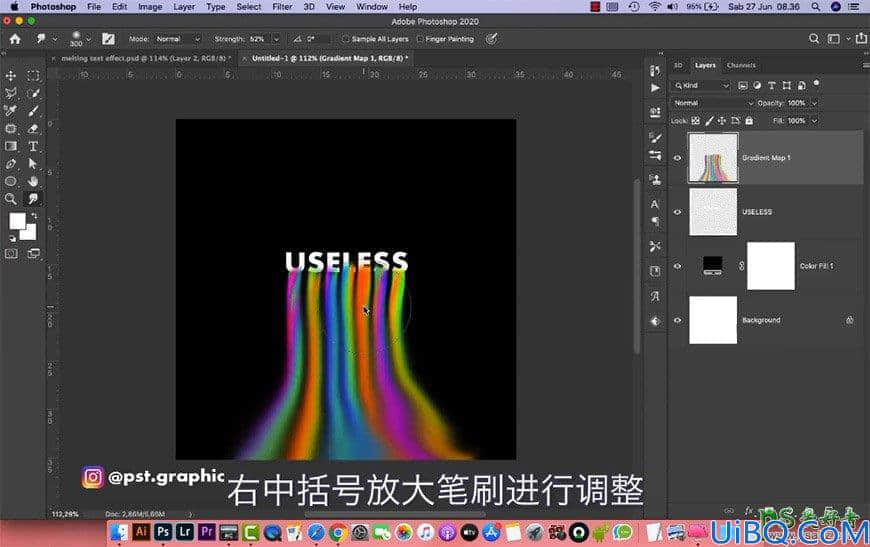Screen dimensions: 870x547
Task: Open the Filter menu
Action: pos(282,7)
